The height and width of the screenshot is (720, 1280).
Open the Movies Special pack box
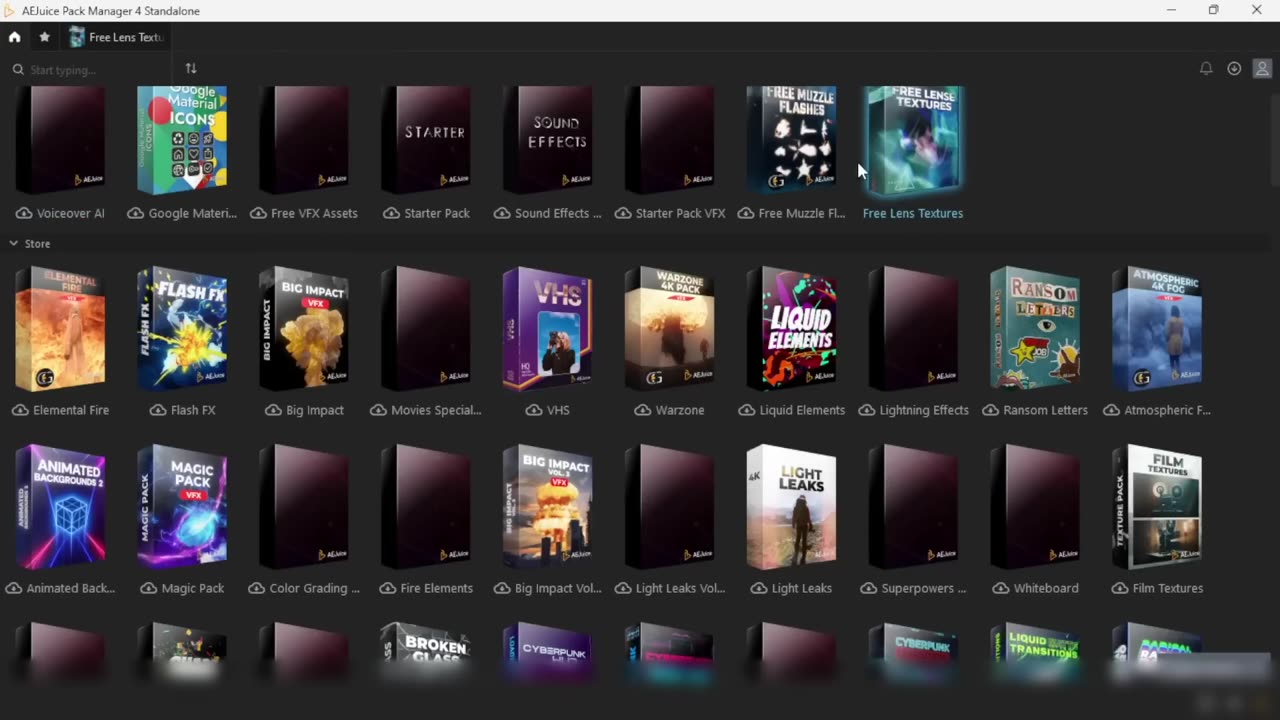425,328
